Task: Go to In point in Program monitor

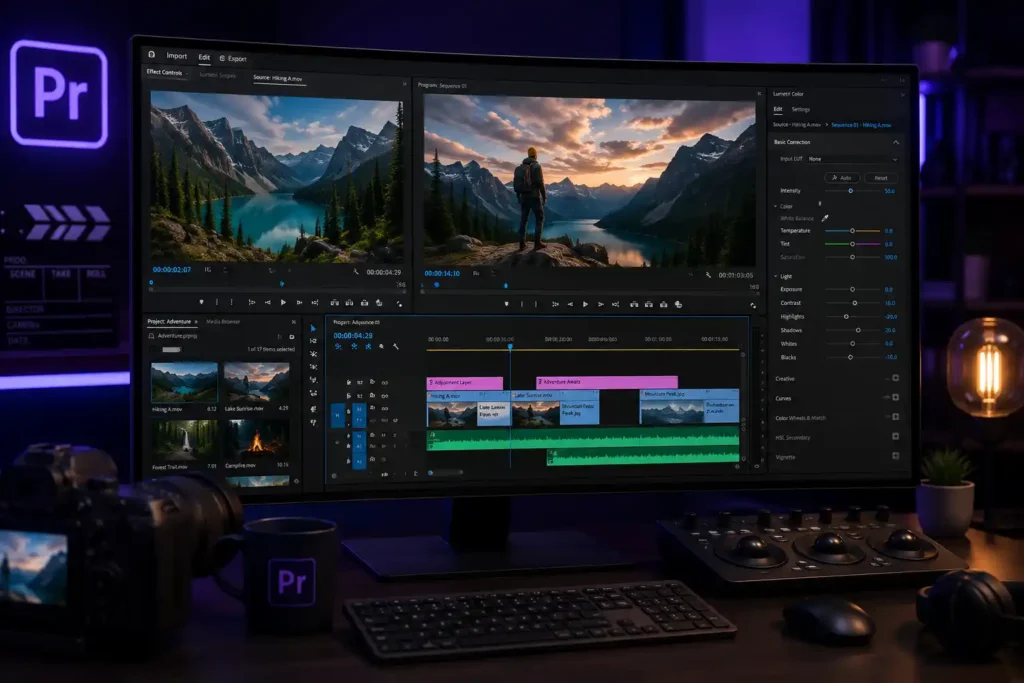Action: 555,304
